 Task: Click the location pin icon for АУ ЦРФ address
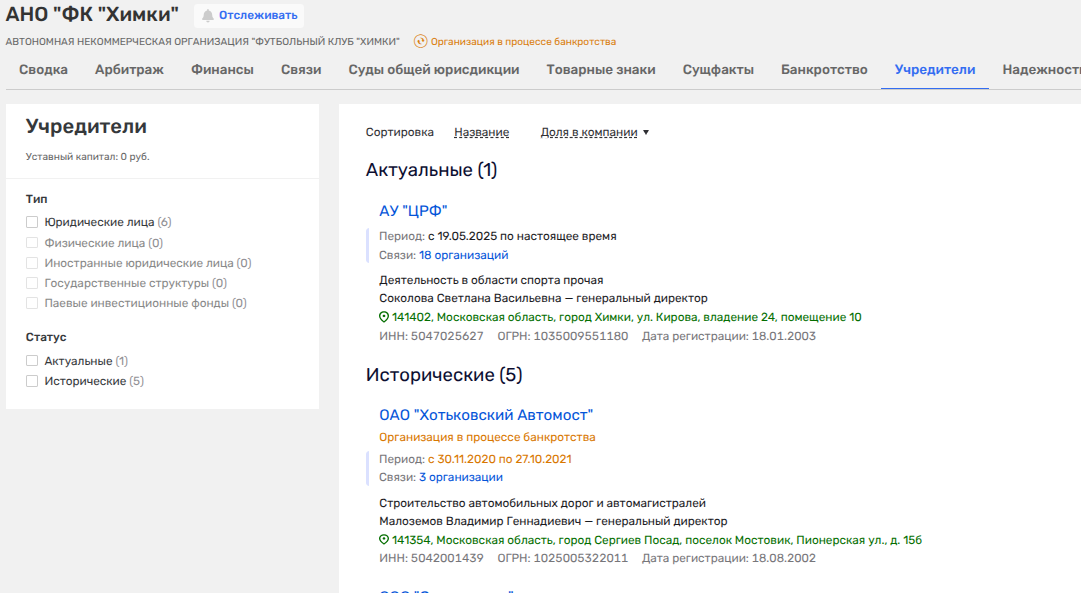point(384,317)
